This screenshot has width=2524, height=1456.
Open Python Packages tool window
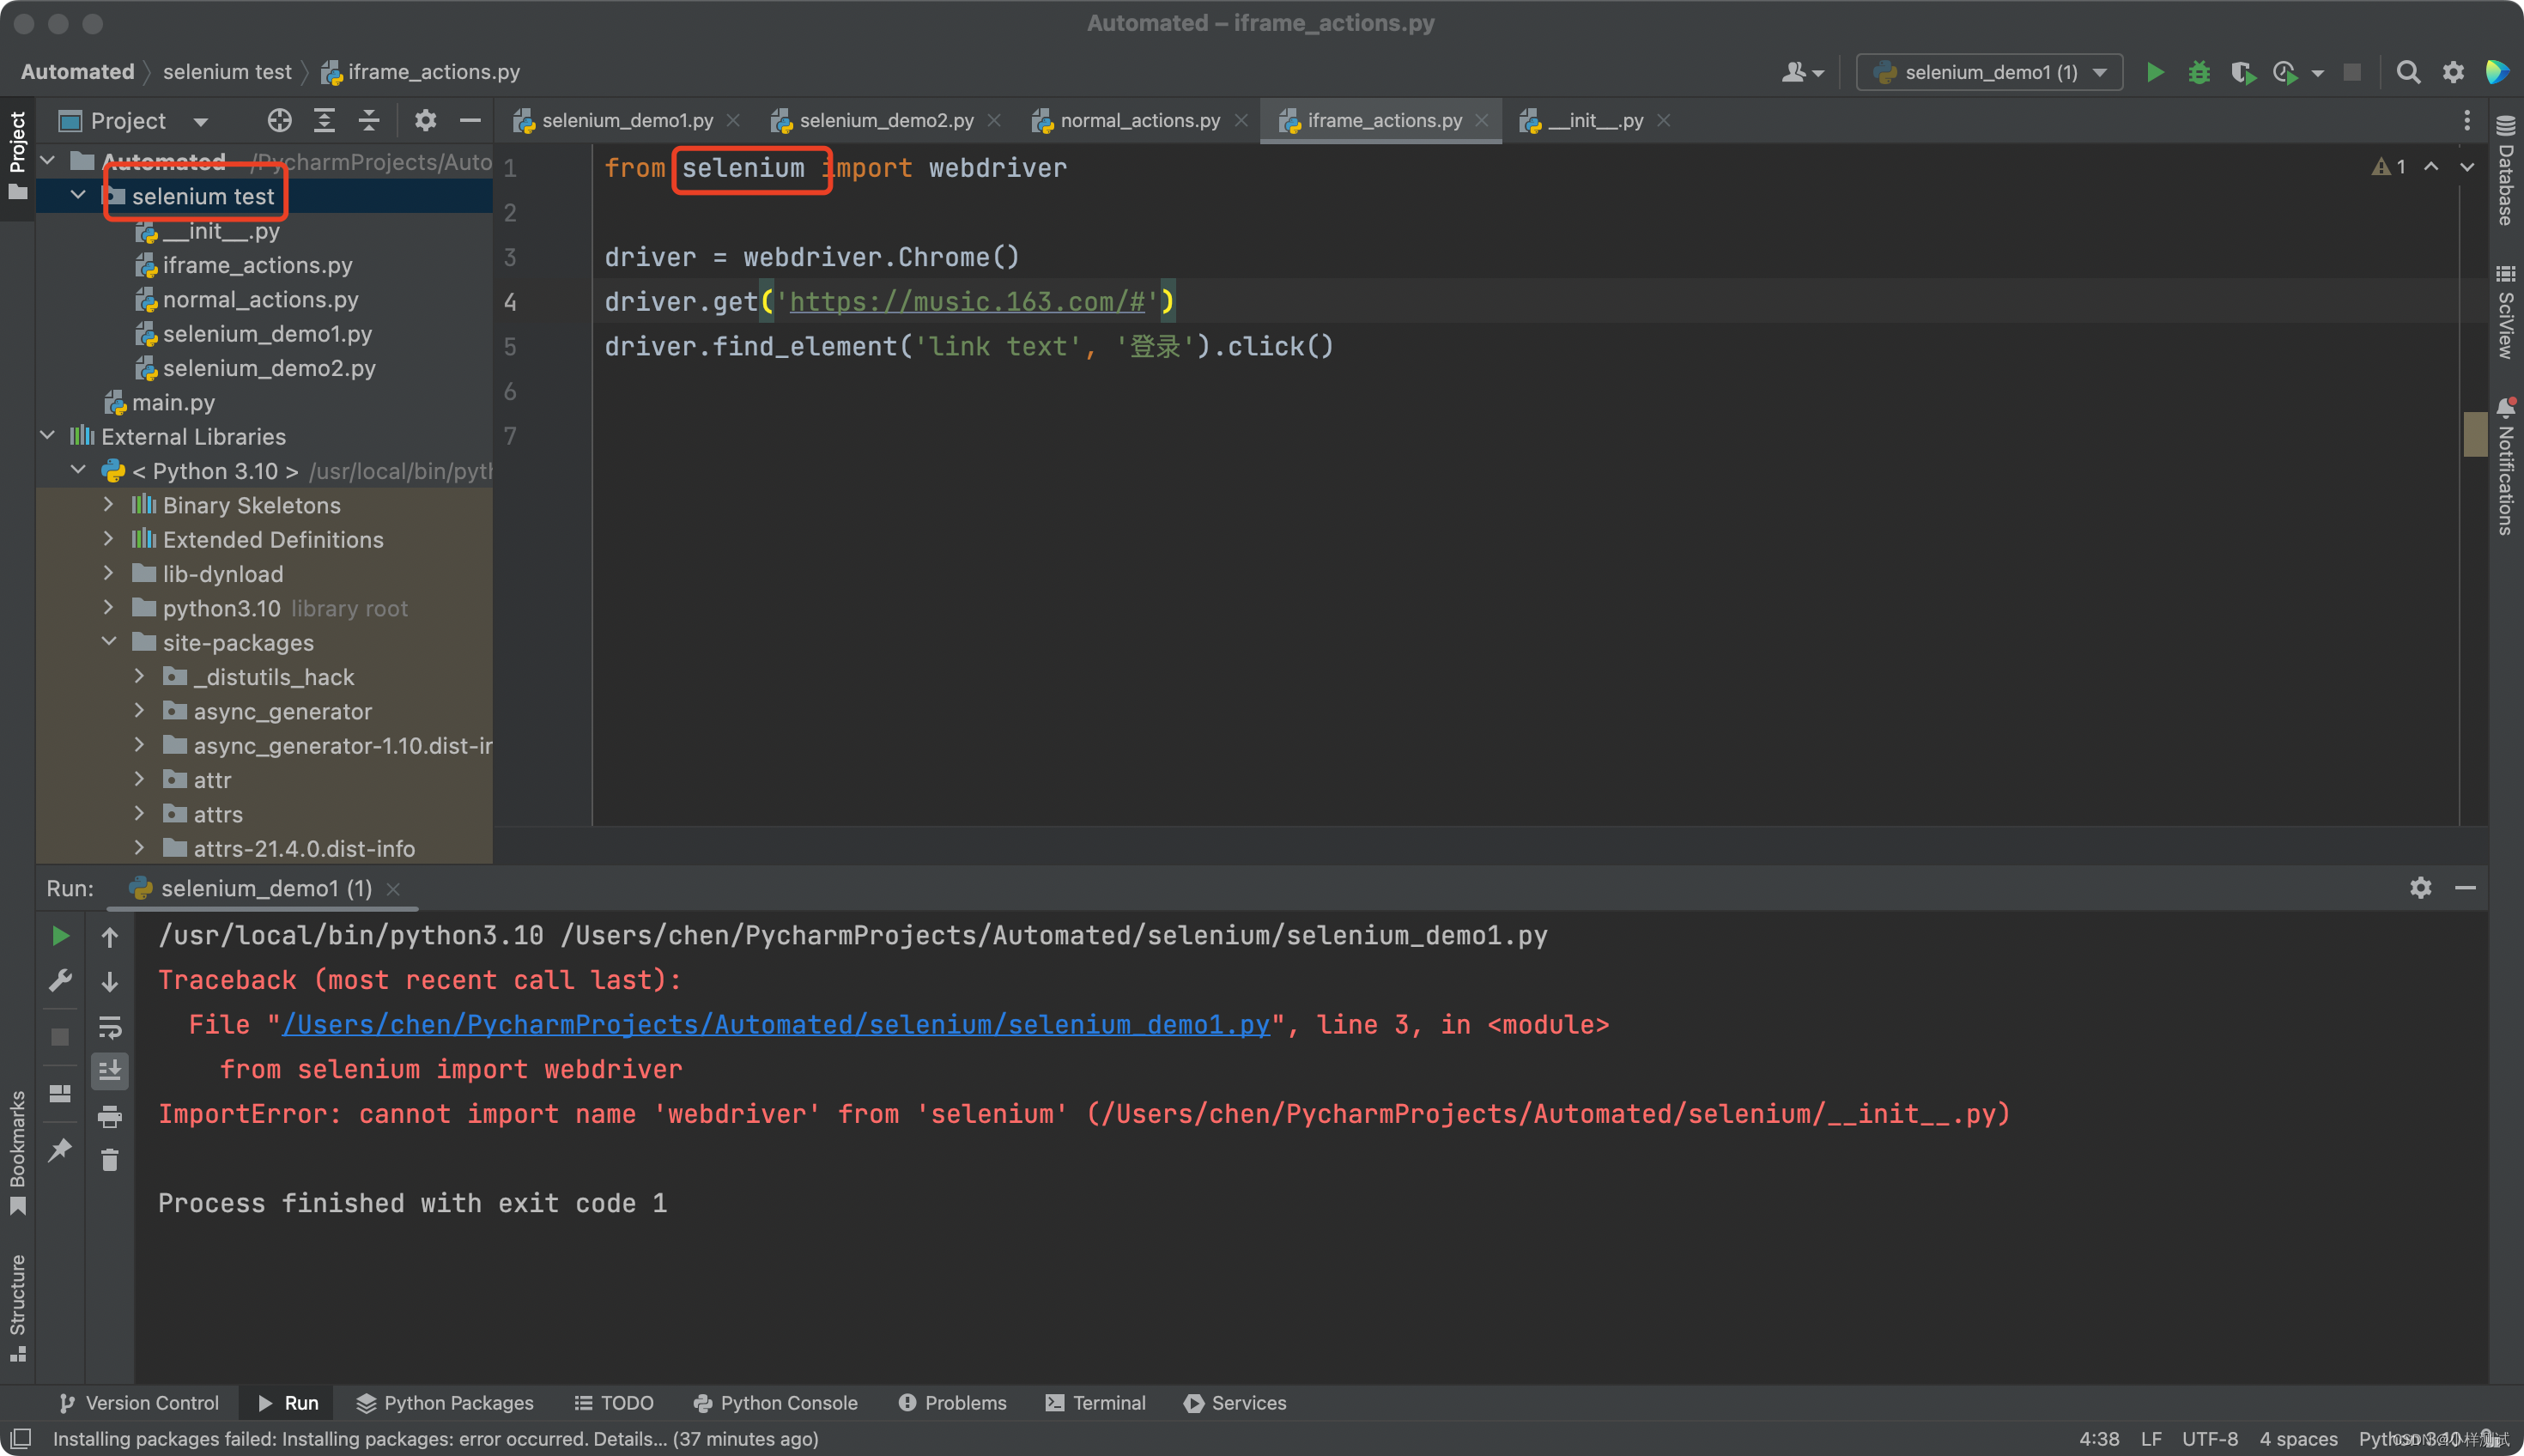click(444, 1403)
